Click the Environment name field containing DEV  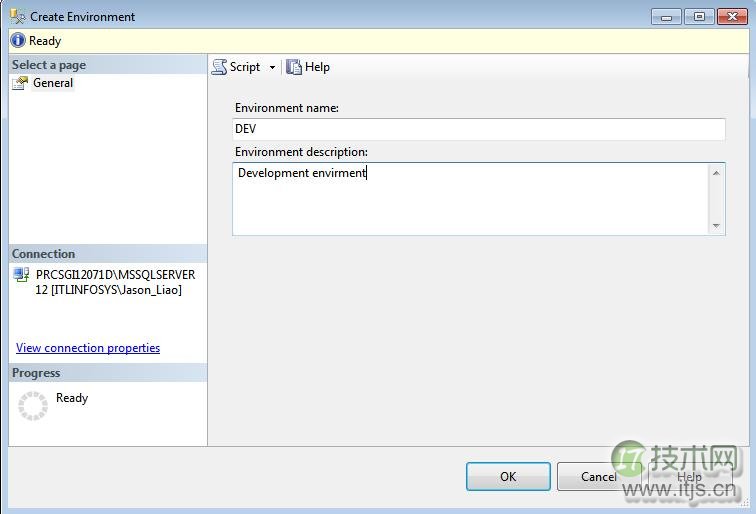click(478, 129)
